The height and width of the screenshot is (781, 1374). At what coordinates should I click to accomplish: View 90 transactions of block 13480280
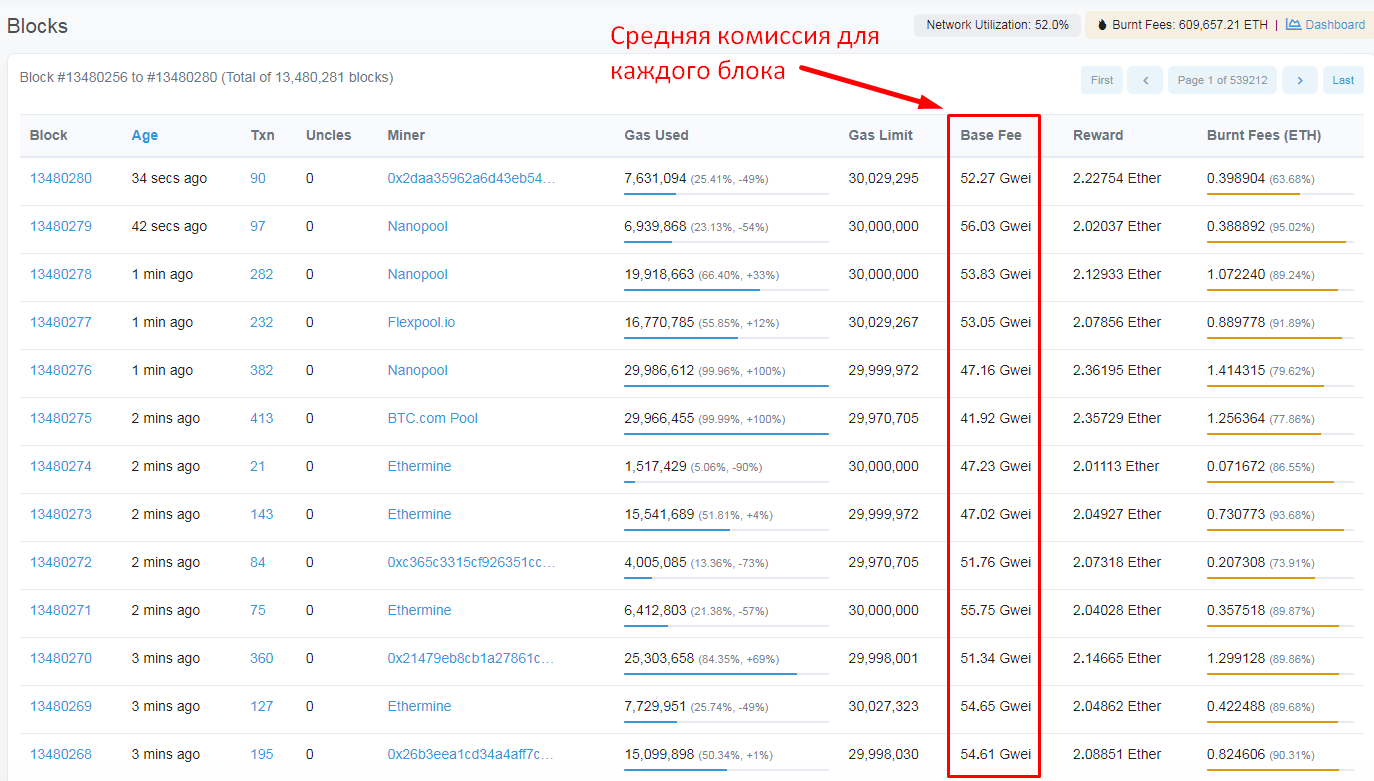coord(258,178)
